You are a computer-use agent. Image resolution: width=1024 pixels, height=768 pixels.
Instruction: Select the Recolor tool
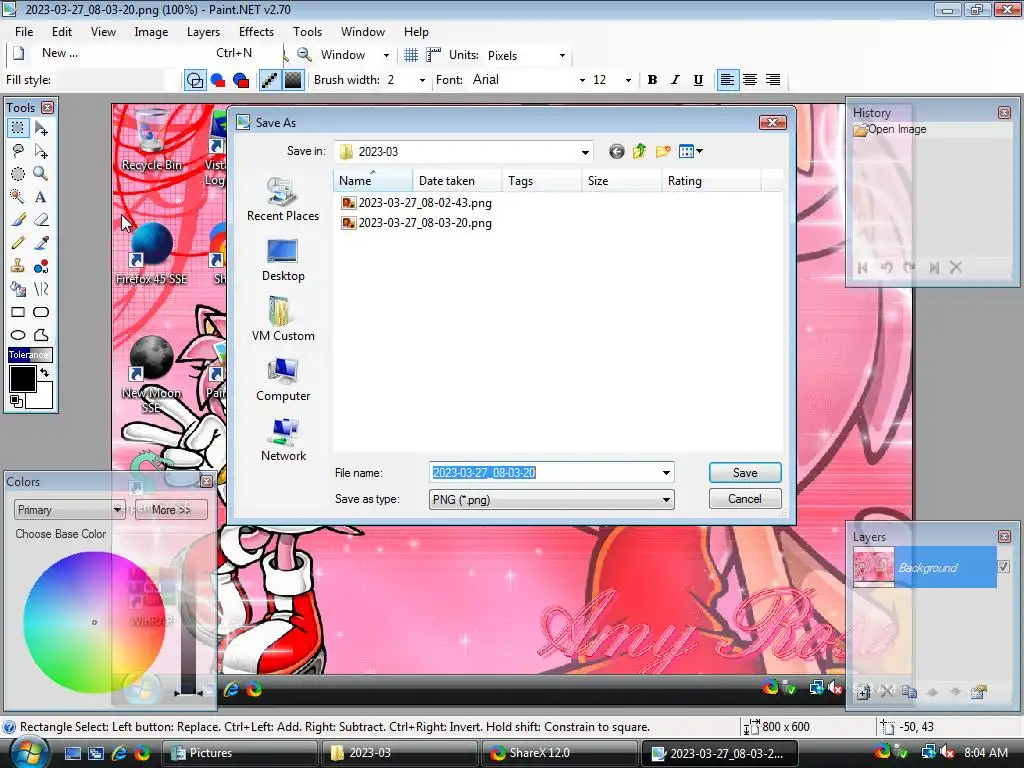(x=41, y=266)
